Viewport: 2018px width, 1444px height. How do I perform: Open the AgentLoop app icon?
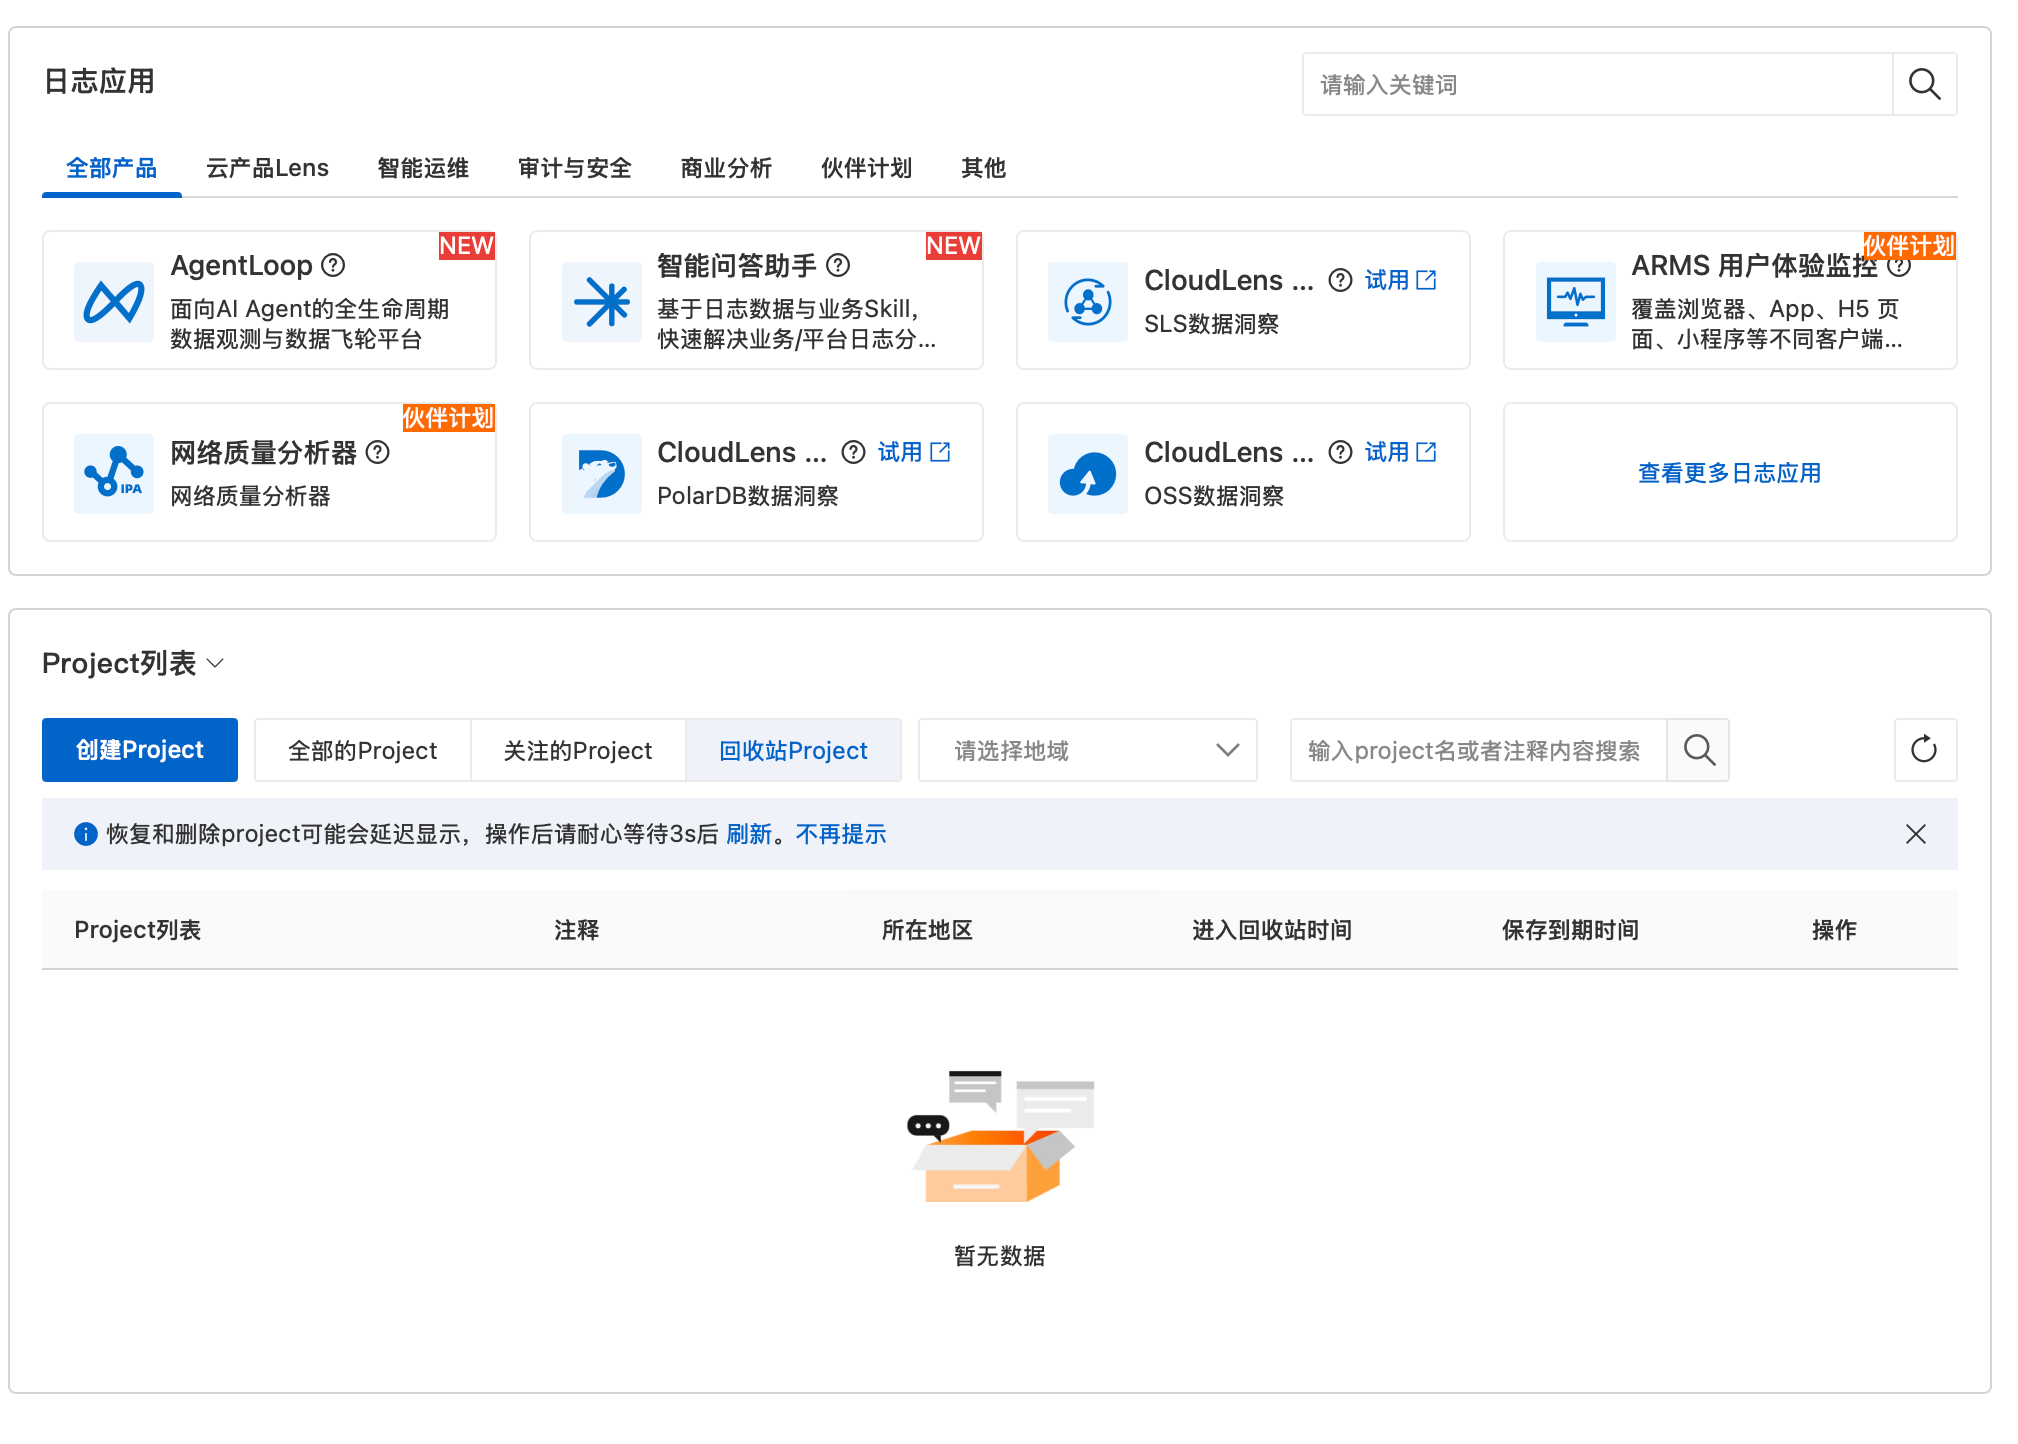click(114, 301)
